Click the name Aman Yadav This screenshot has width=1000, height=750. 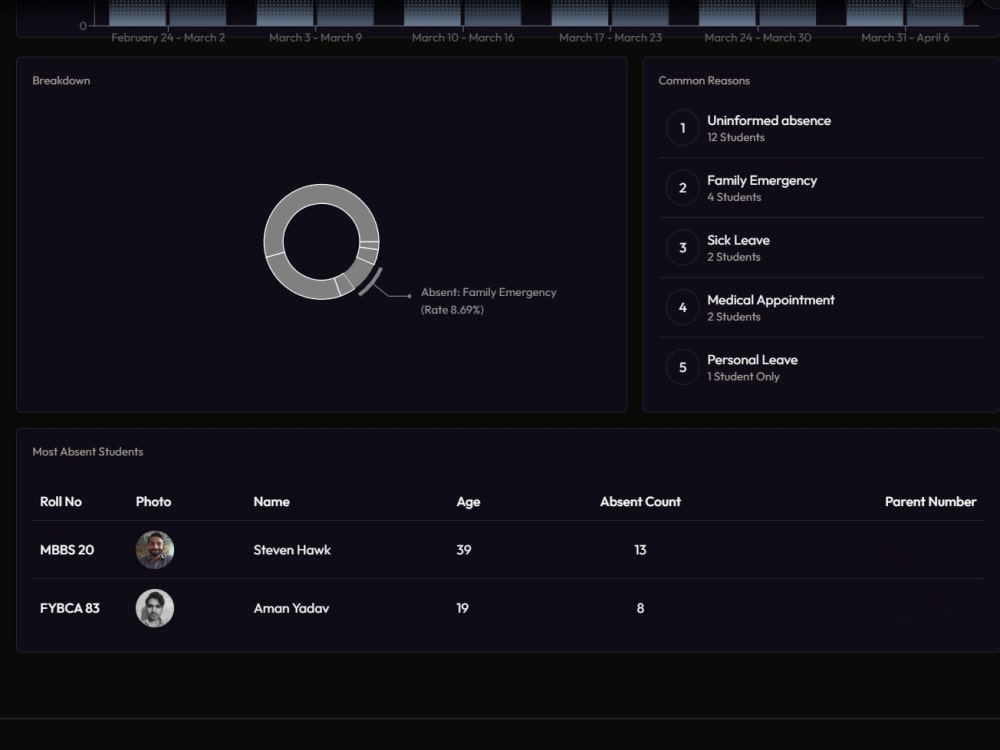pos(291,608)
